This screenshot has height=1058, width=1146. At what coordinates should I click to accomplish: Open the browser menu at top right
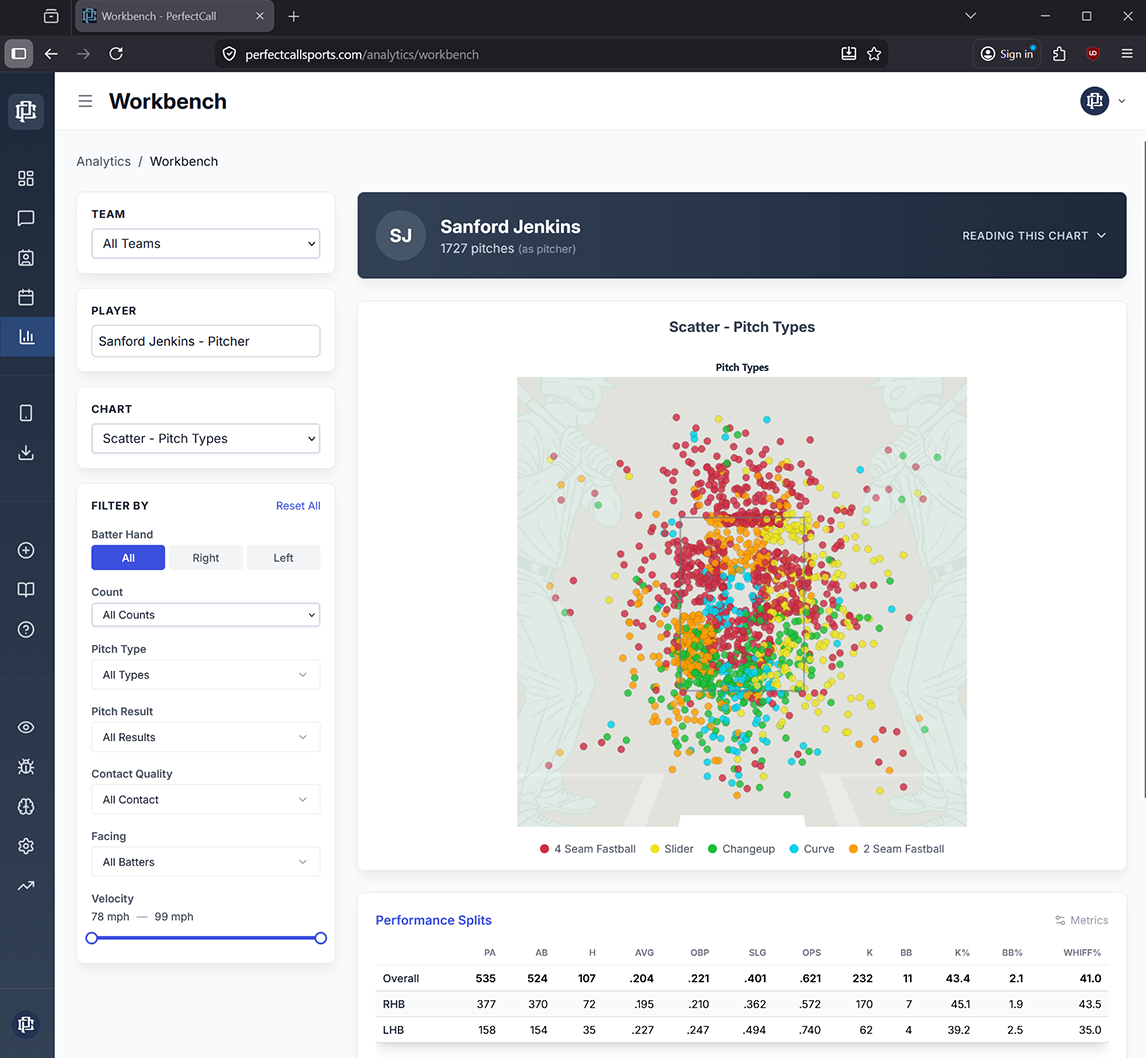pyautogui.click(x=1128, y=54)
